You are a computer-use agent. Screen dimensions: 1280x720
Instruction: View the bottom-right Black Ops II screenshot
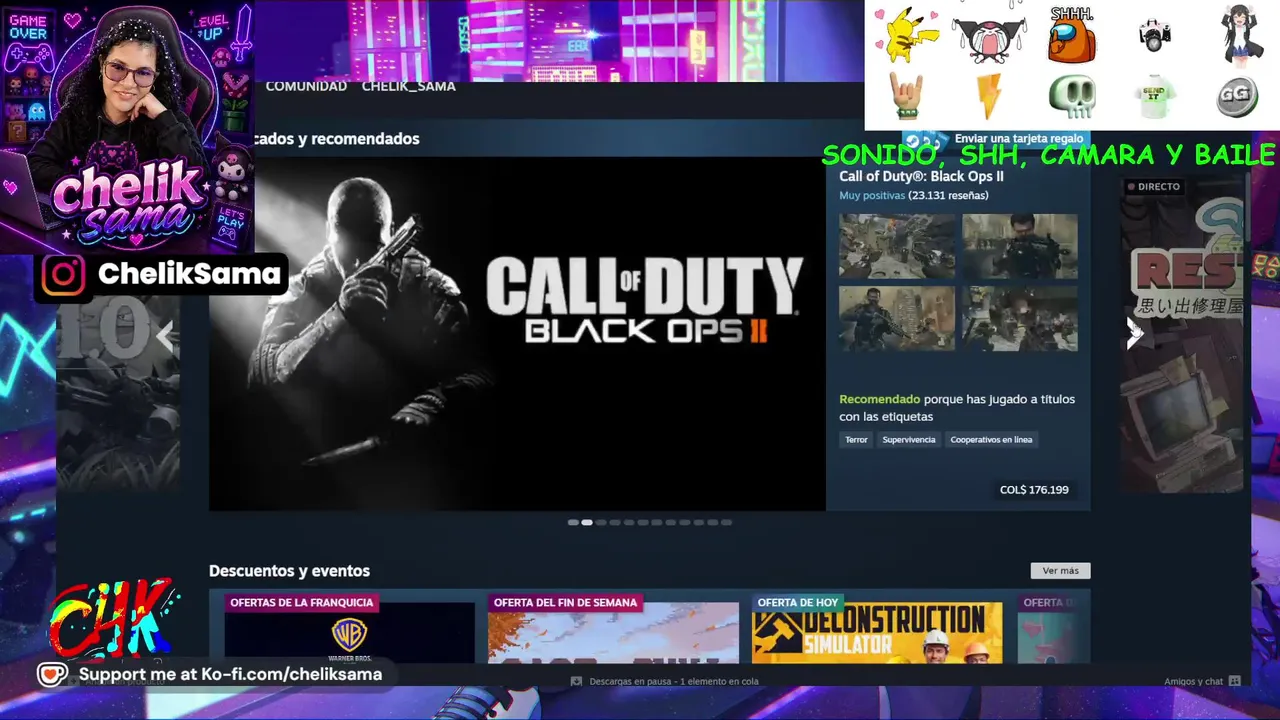click(x=1020, y=319)
